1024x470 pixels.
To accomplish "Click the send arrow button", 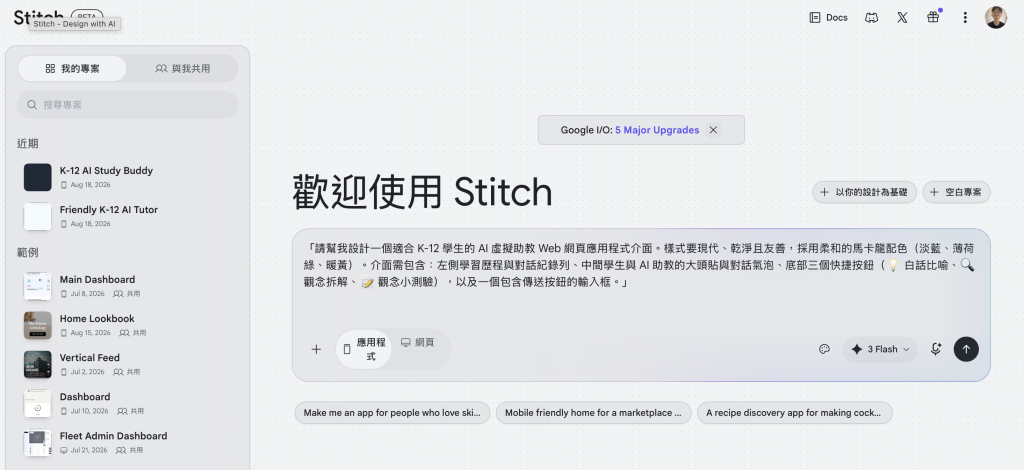I will point(966,349).
